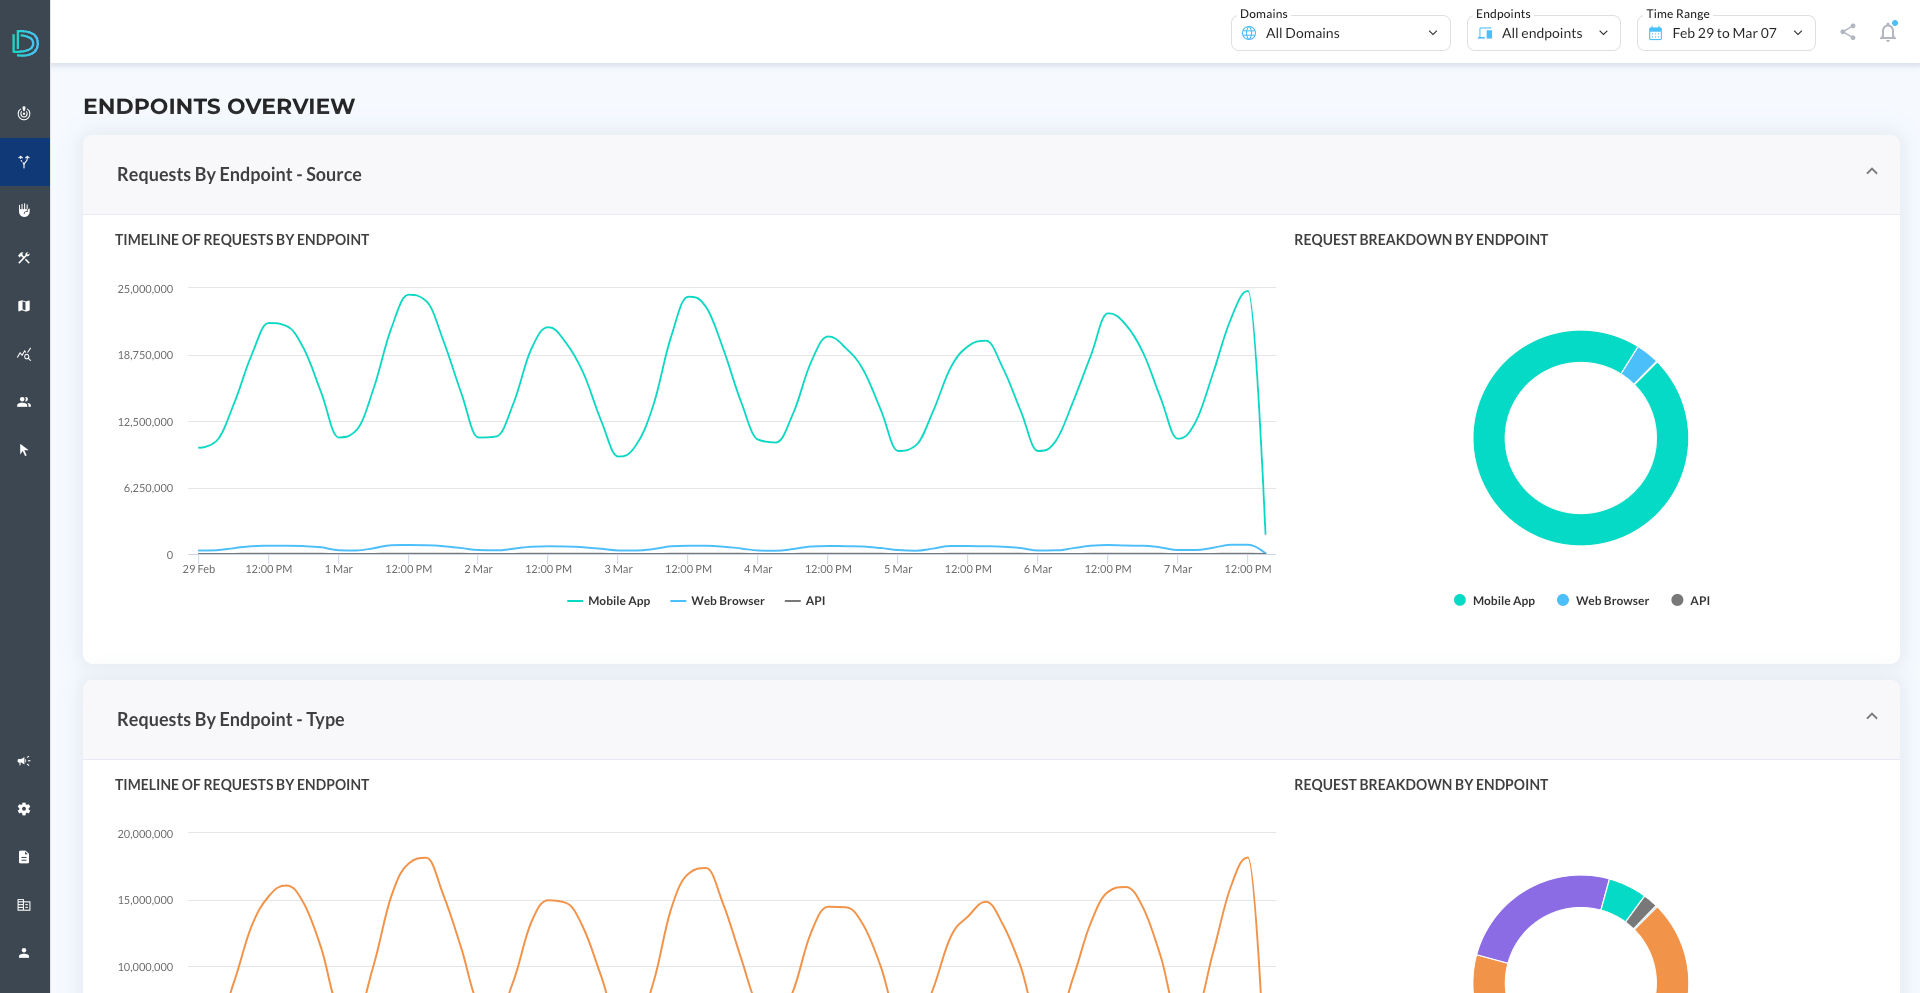Image resolution: width=1920 pixels, height=993 pixels.
Task: Open the All Domains dropdown
Action: coord(1340,33)
